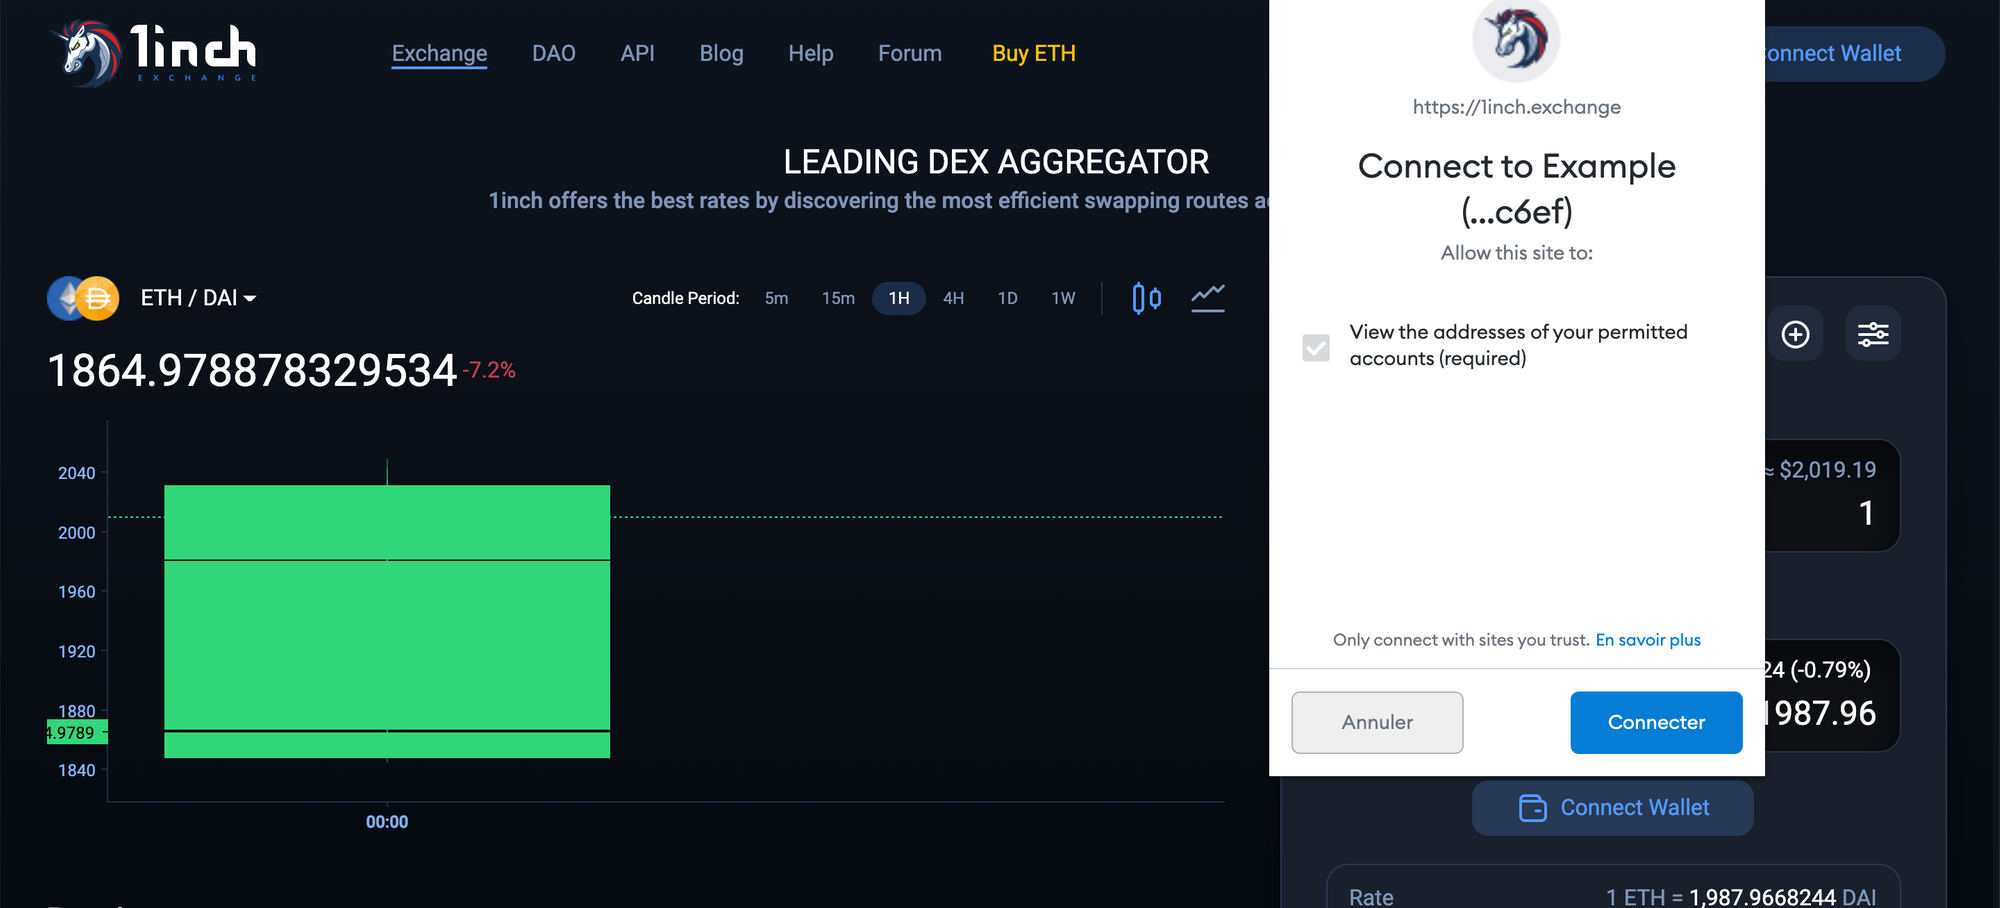Switch to line chart view

(x=1208, y=298)
